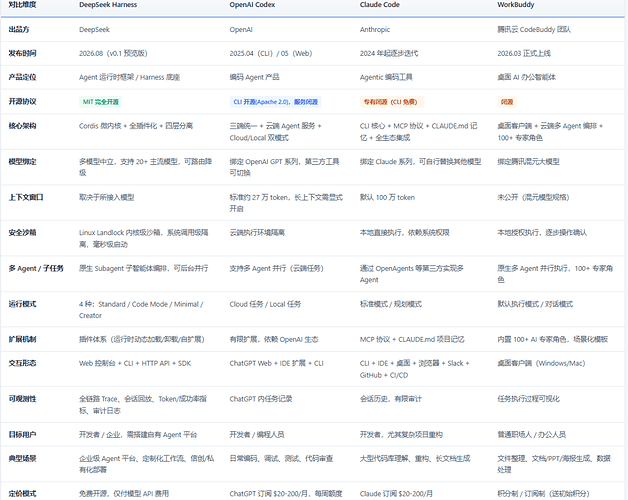Click the 本地直接执行，依赖系统权限 cell
Screen dimensions: 628x500
[405, 232]
